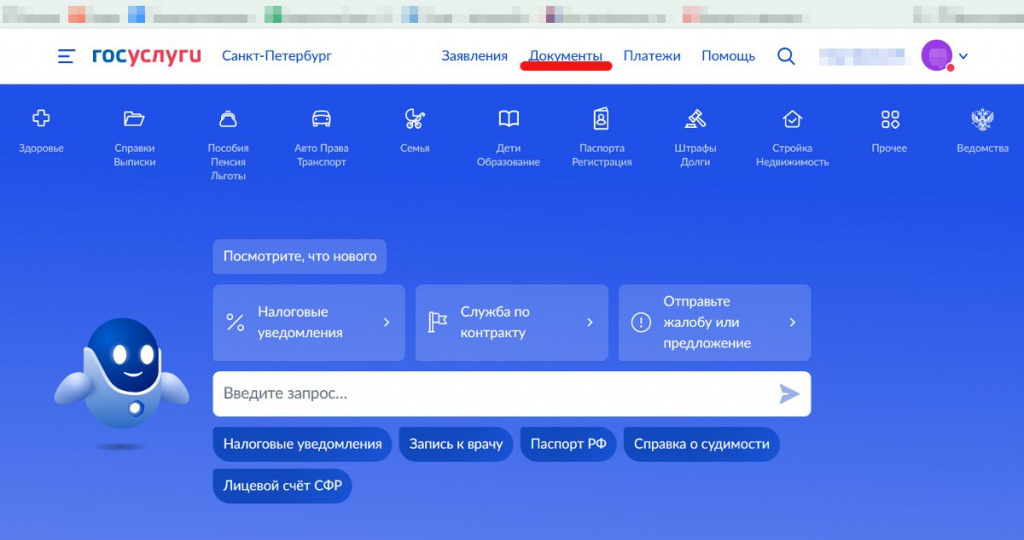Open the Платежи menu item
The width and height of the screenshot is (1024, 540).
click(652, 56)
